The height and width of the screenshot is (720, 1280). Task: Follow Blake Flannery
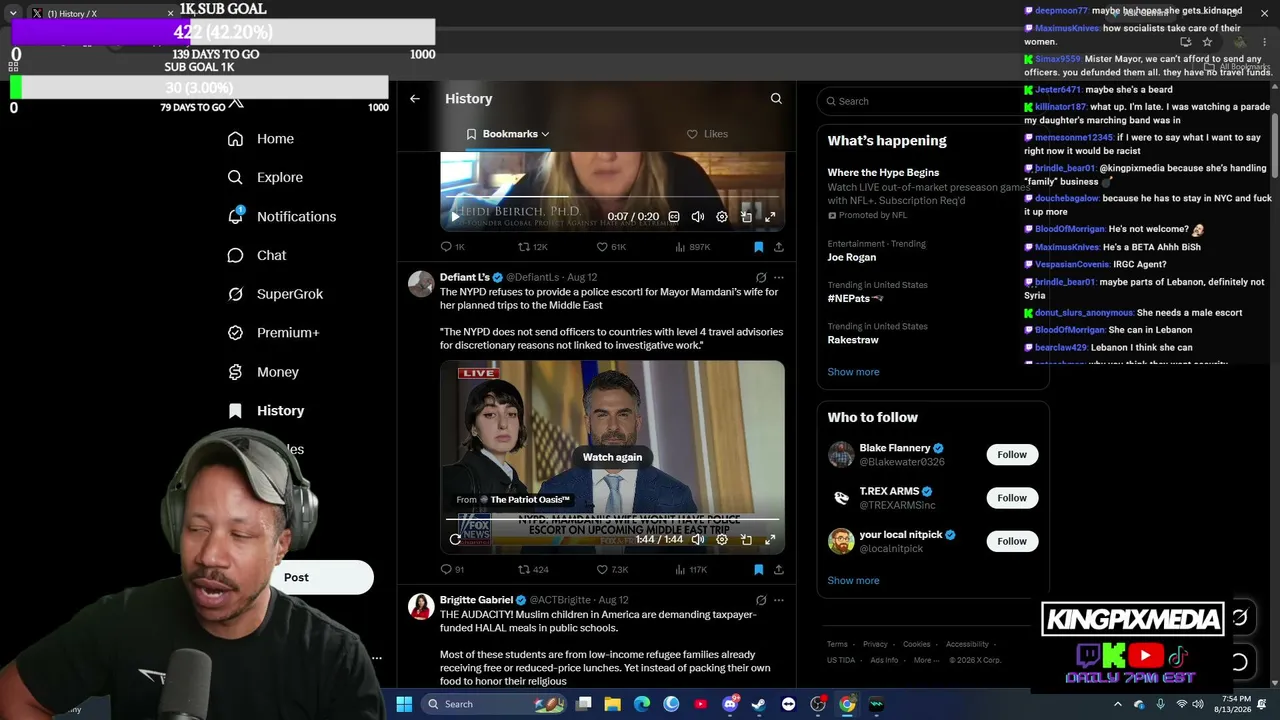1012,455
